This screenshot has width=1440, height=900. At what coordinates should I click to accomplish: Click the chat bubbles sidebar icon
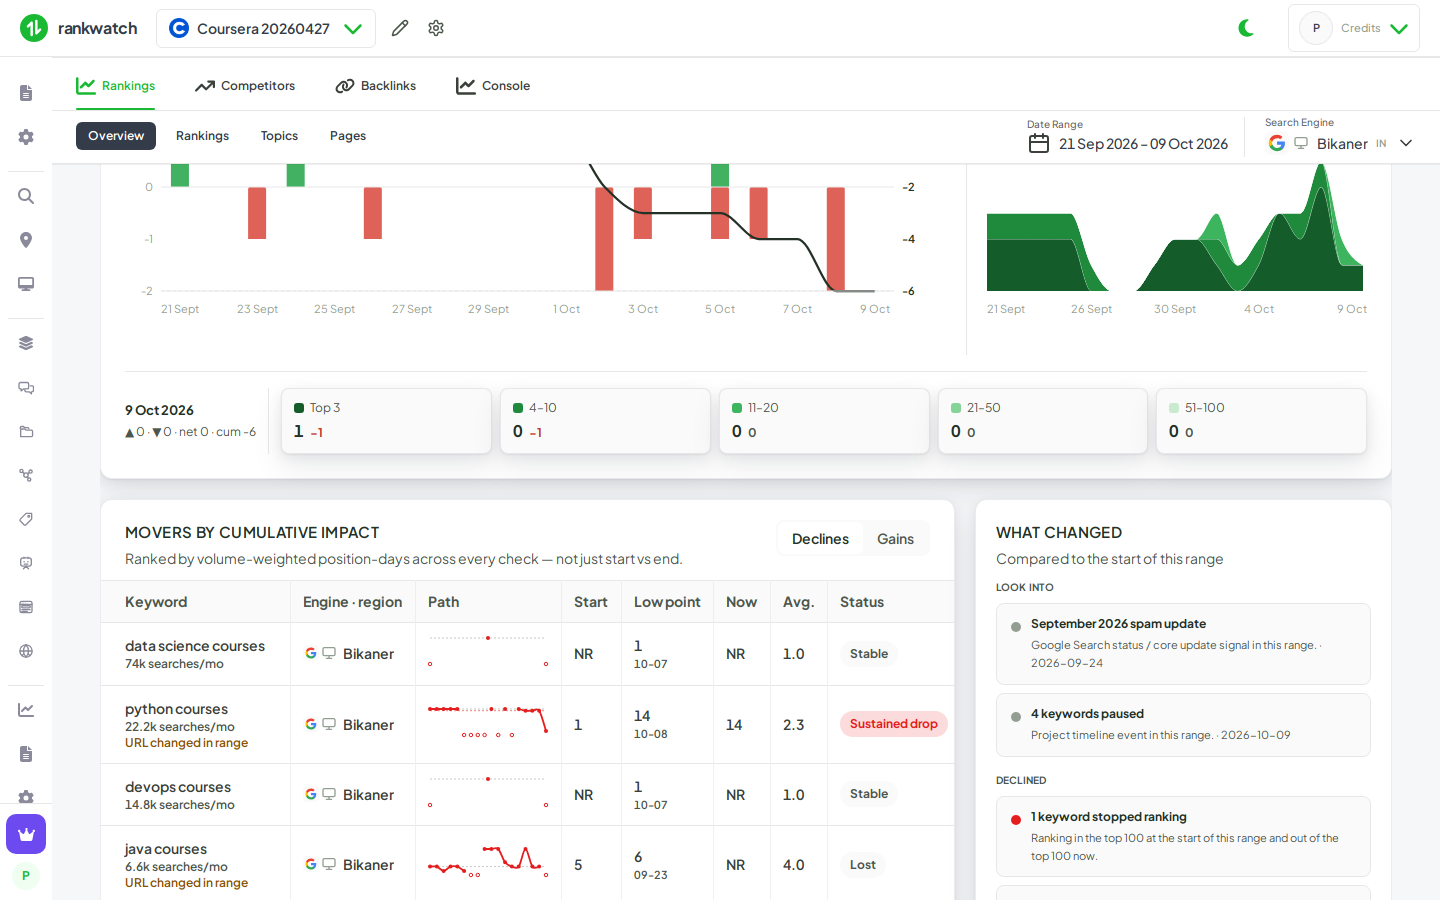(26, 387)
